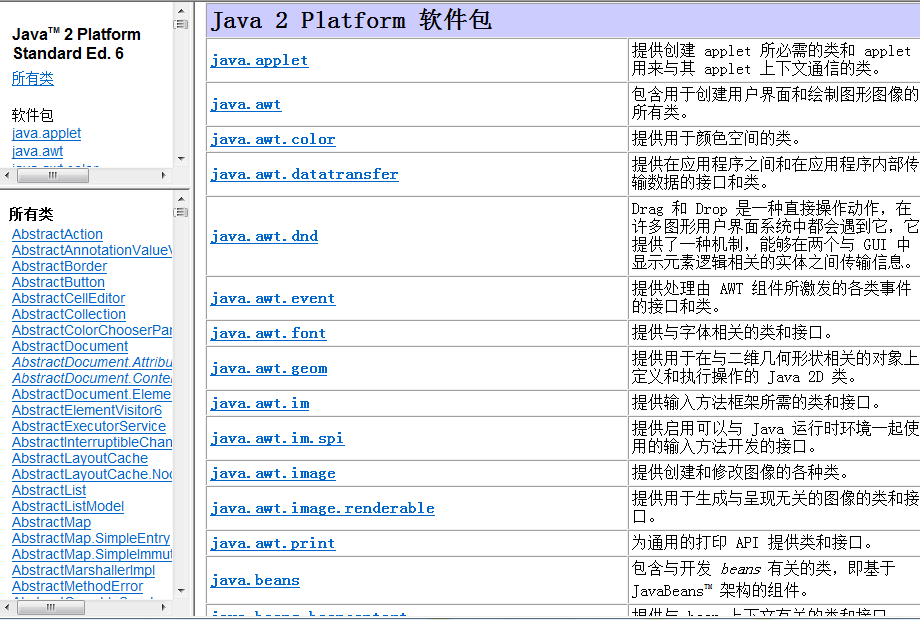Open the java.awt.image.renderable package link
Screen dimensions: 920x620
(x=323, y=509)
